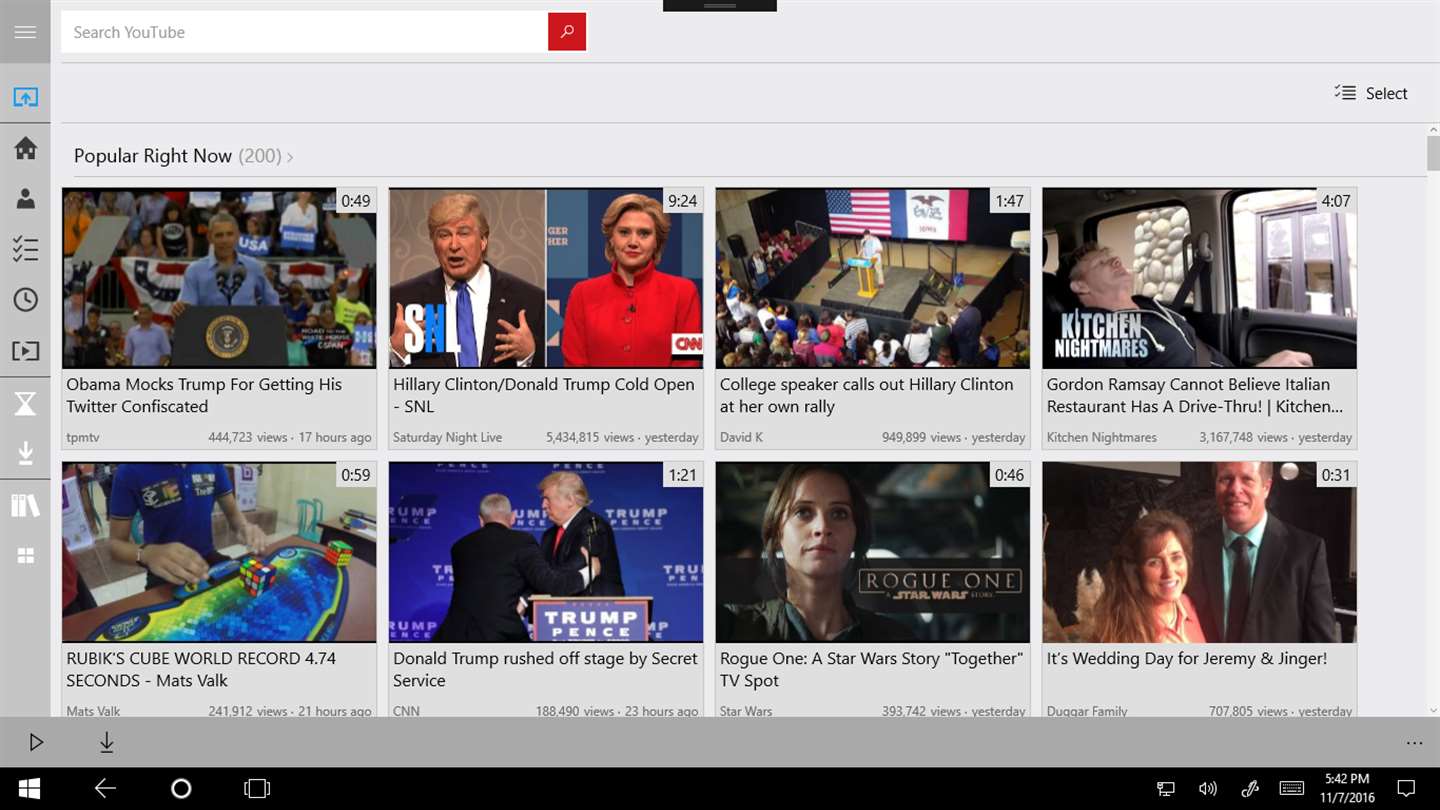Click the red search button
This screenshot has width=1440, height=810.
(x=567, y=32)
